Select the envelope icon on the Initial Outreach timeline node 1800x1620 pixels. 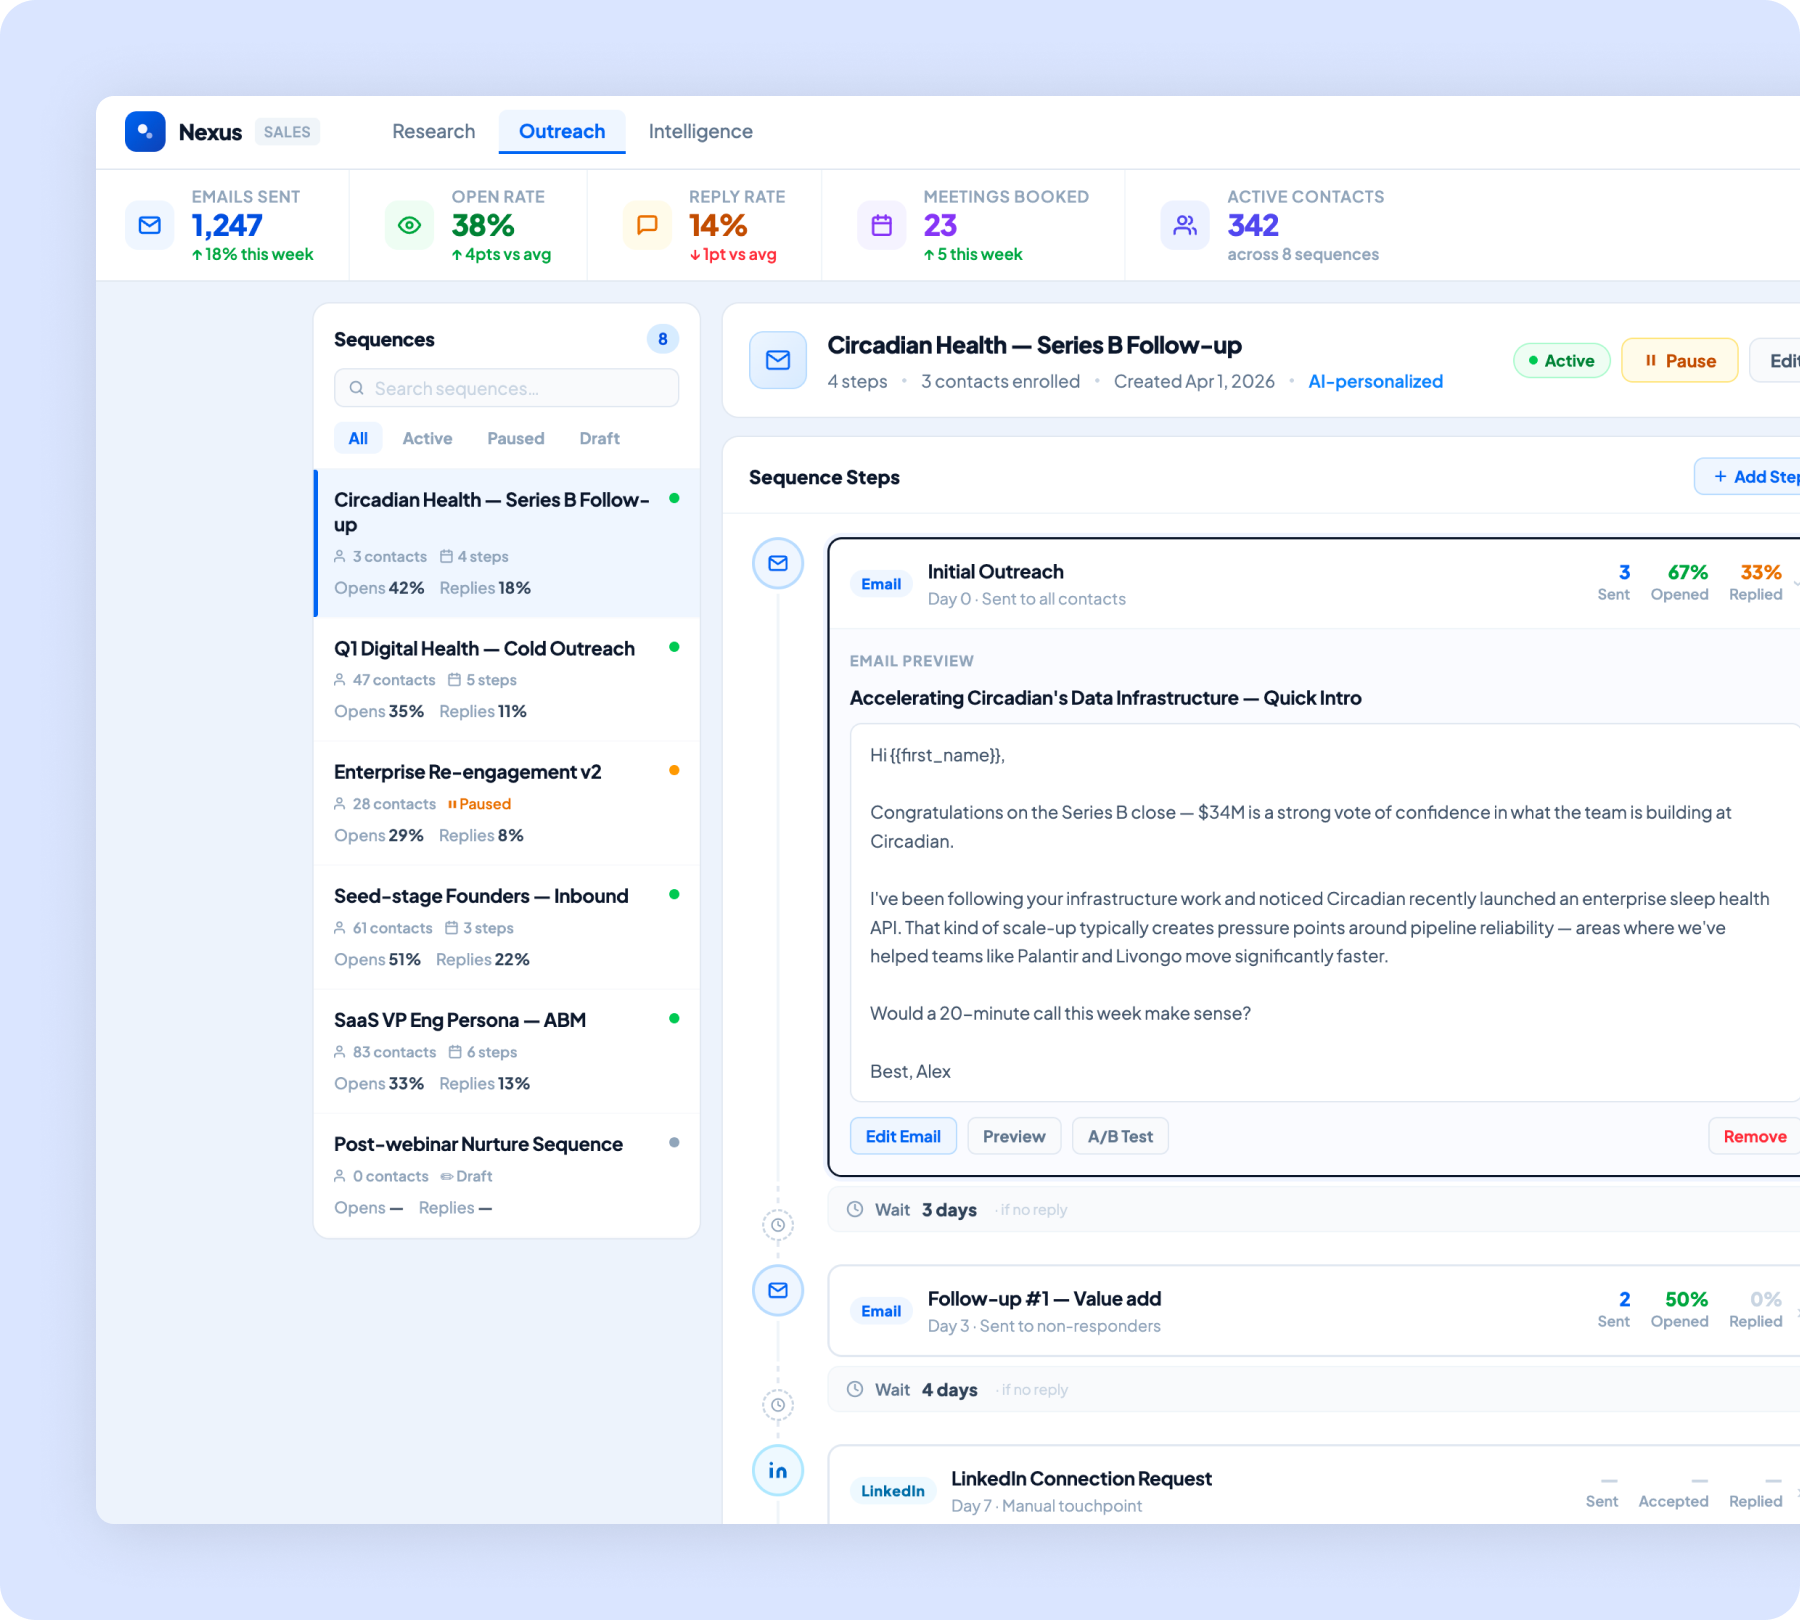click(778, 563)
